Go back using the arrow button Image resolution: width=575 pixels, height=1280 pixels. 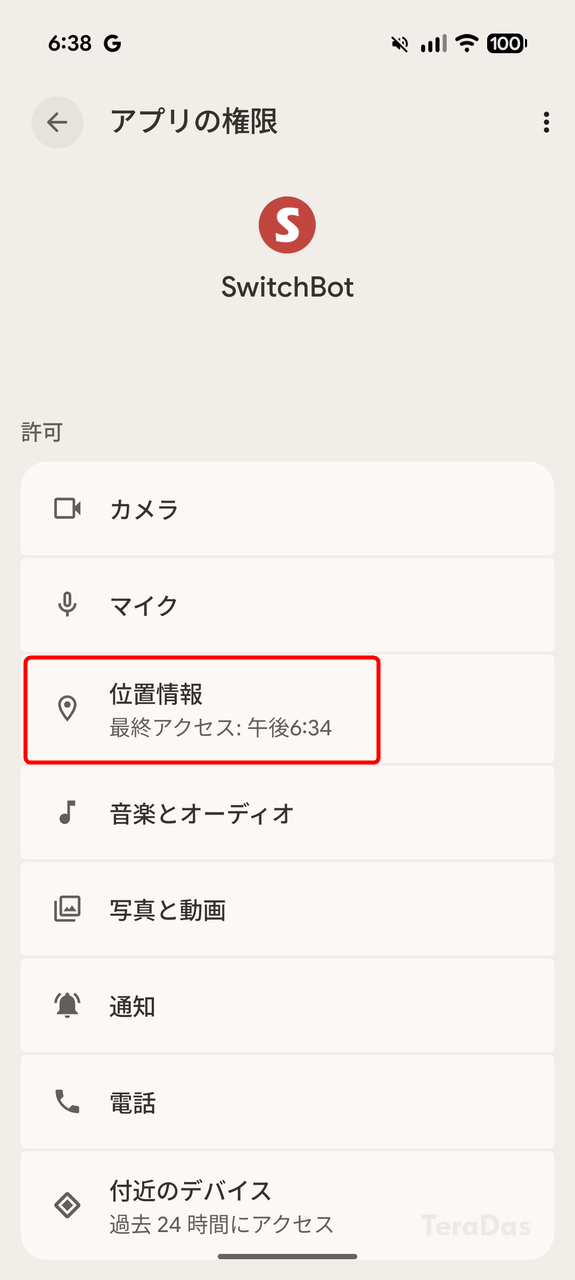coord(57,122)
